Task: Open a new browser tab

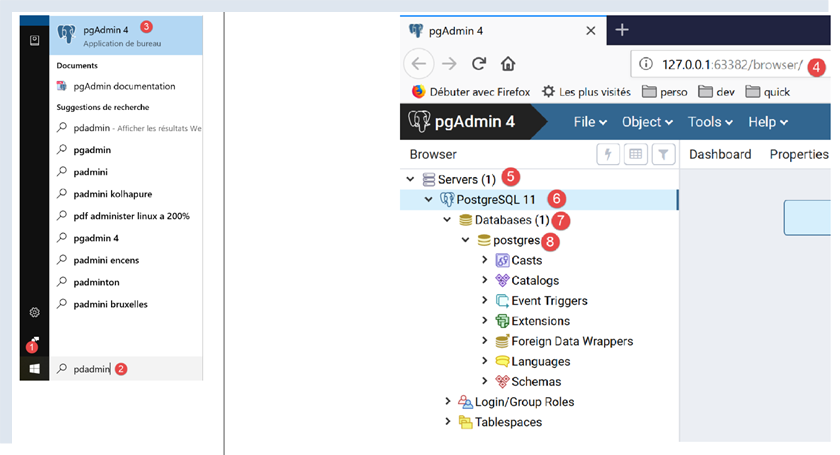Action: coord(622,30)
